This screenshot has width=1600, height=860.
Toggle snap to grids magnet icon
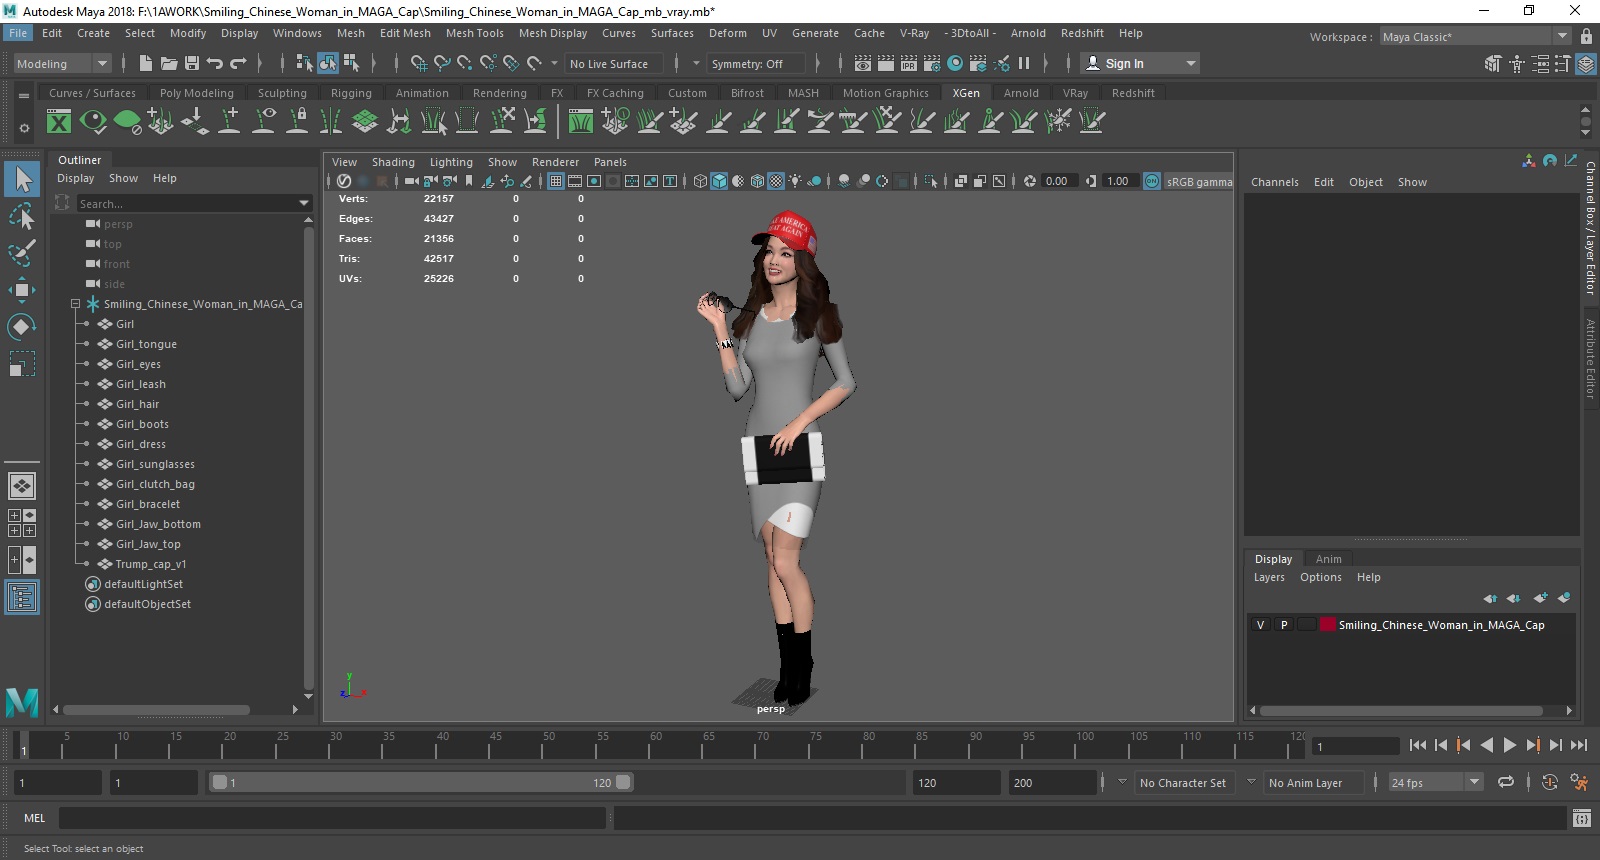[418, 63]
